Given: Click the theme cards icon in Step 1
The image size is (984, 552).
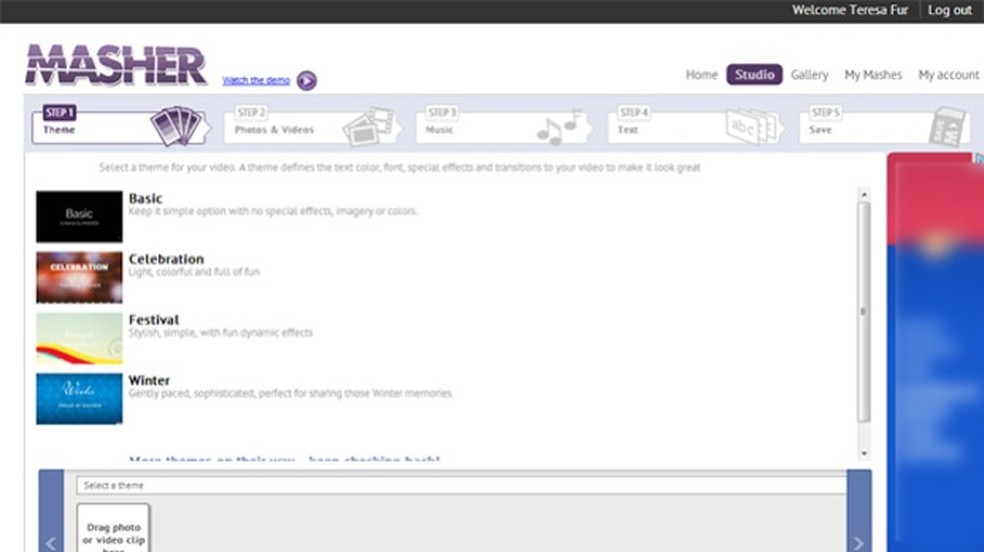Looking at the screenshot, I should pos(176,126).
